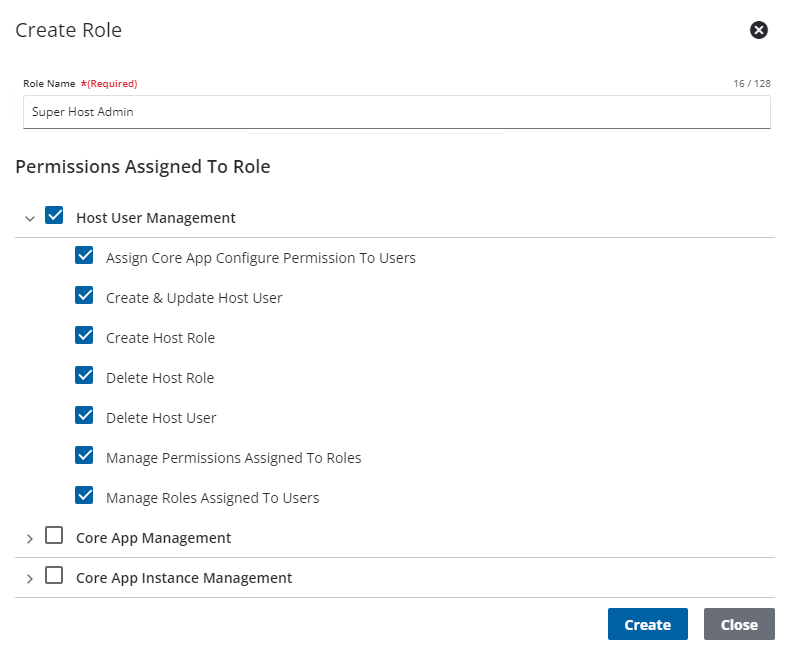Disable the Delete Host Role permission

[x=84, y=376]
